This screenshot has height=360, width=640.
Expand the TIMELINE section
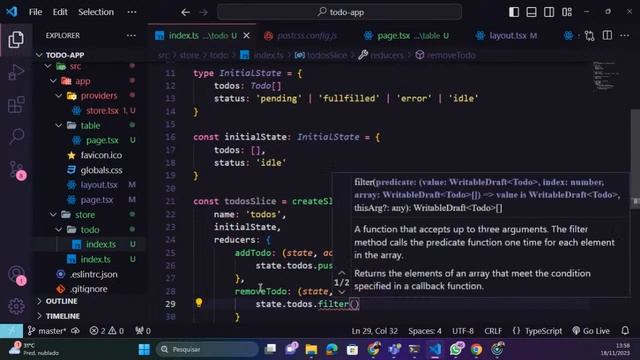point(62,316)
